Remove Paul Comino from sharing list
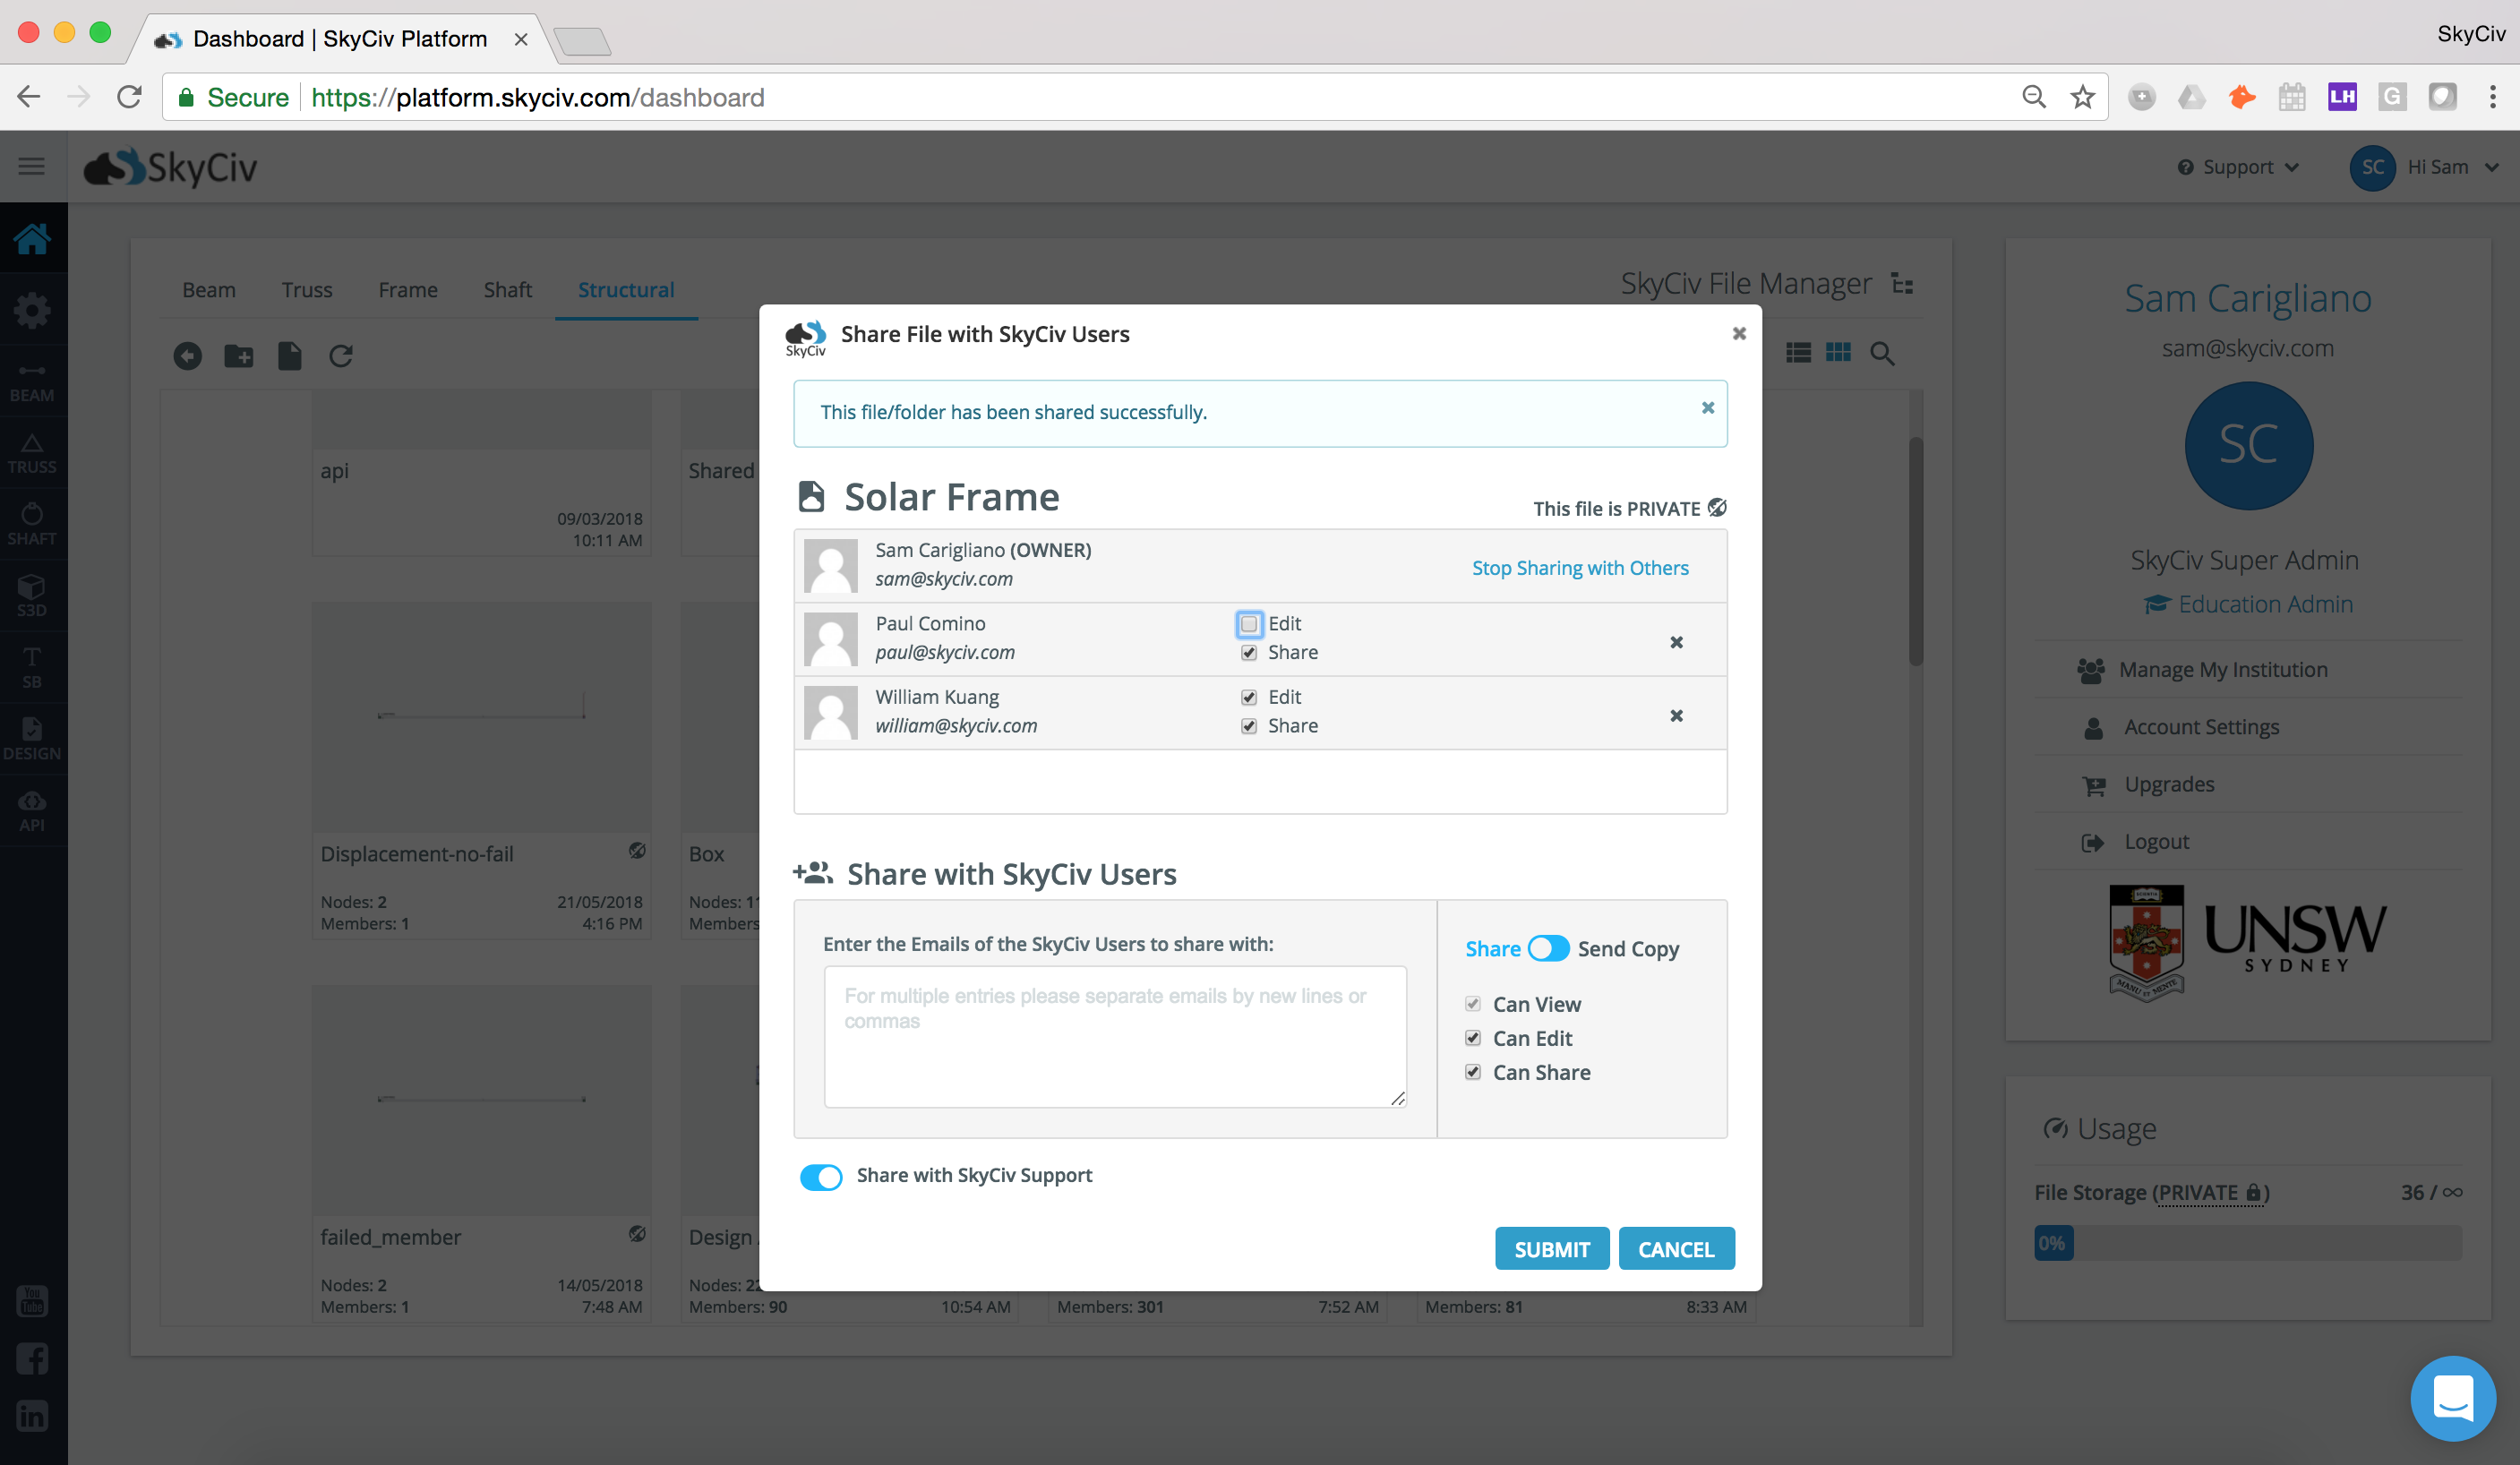Viewport: 2520px width, 1465px height. 1676,642
